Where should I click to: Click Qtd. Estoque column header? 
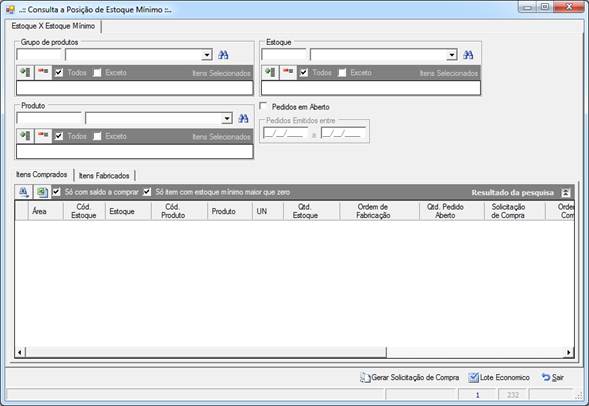point(311,211)
